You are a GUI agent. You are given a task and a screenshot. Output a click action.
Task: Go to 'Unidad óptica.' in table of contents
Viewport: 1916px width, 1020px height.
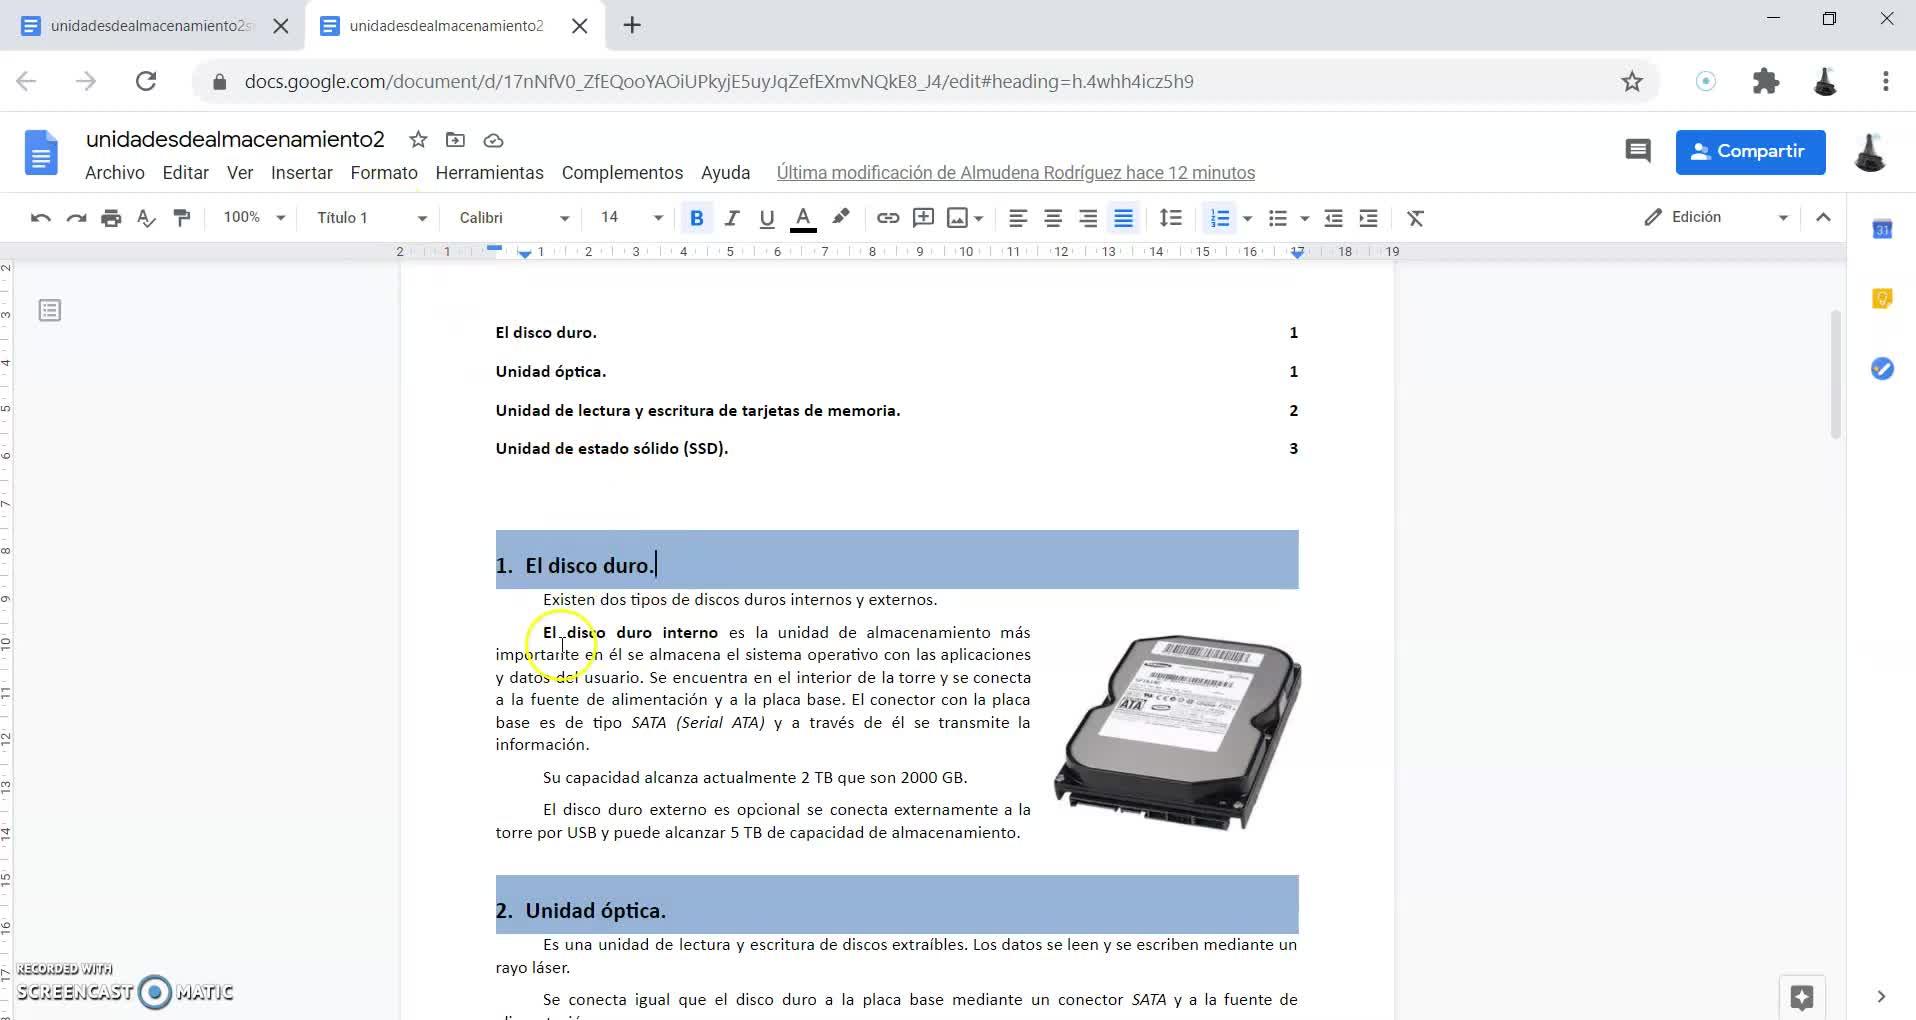pos(551,372)
